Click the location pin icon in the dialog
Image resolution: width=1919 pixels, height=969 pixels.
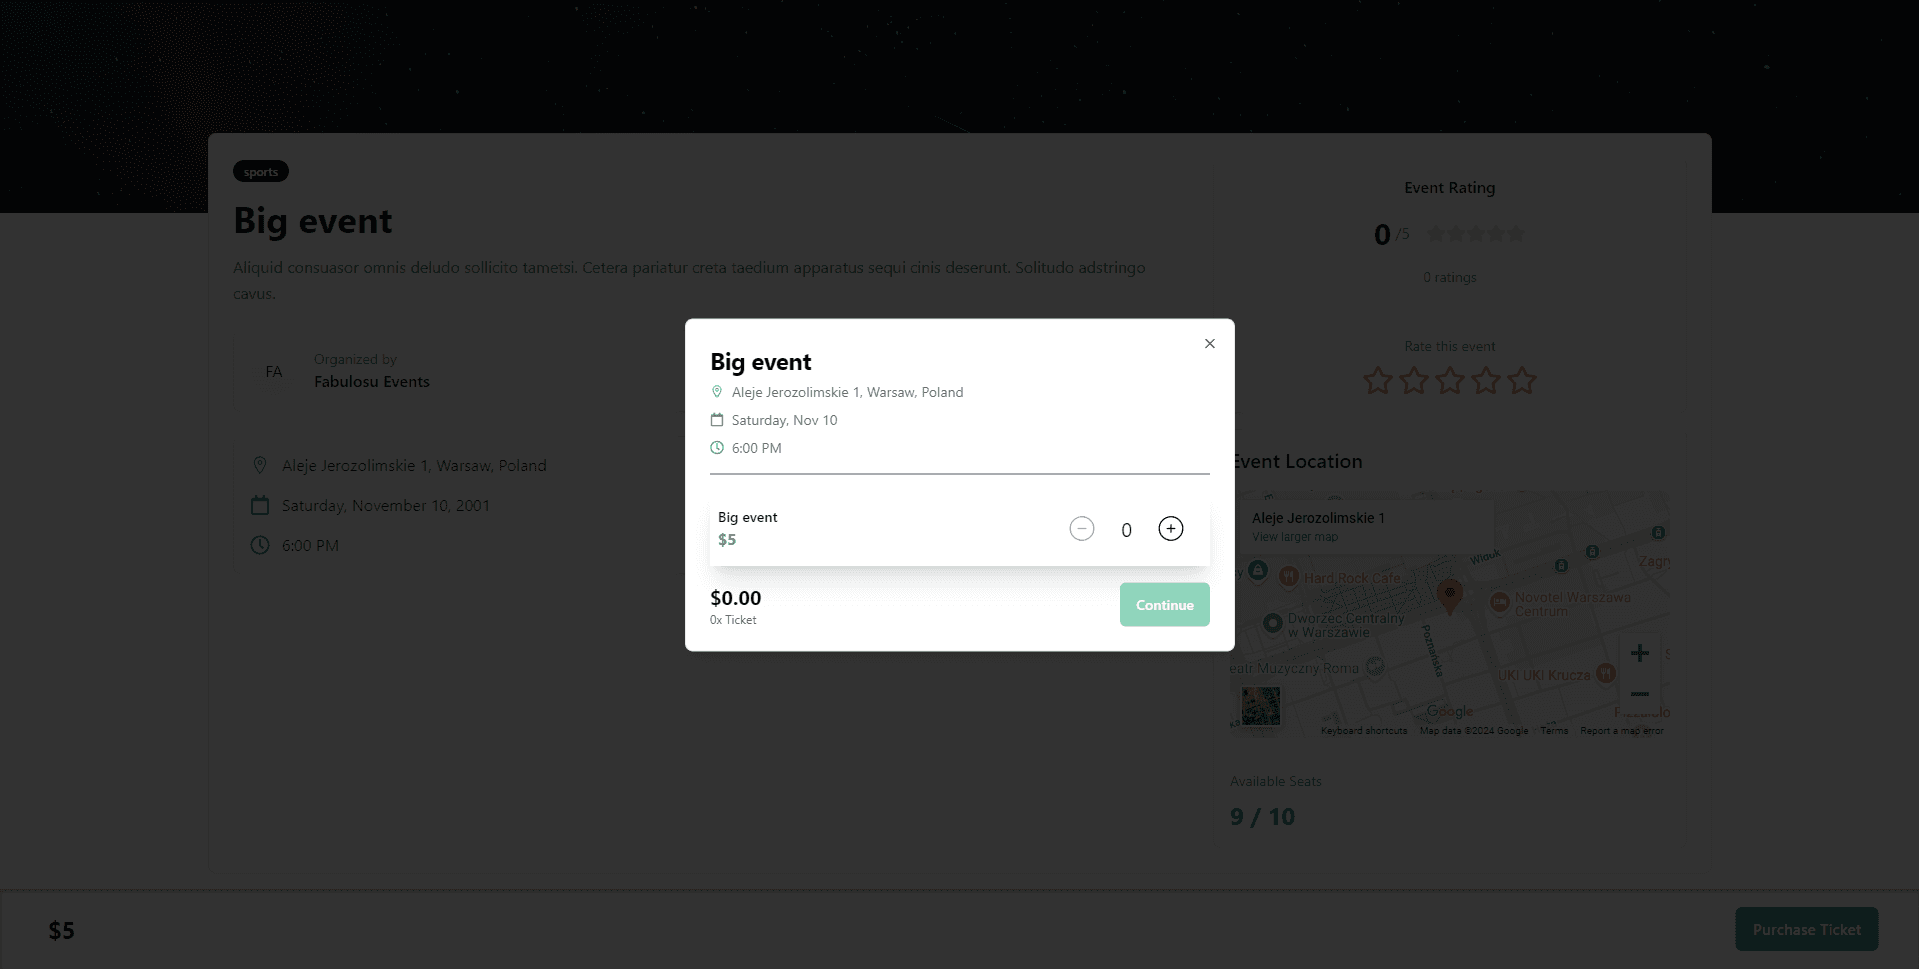tap(716, 391)
